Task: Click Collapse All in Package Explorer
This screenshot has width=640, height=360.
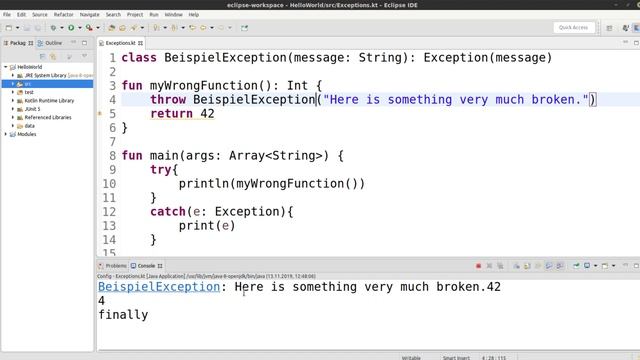Action: [42, 56]
